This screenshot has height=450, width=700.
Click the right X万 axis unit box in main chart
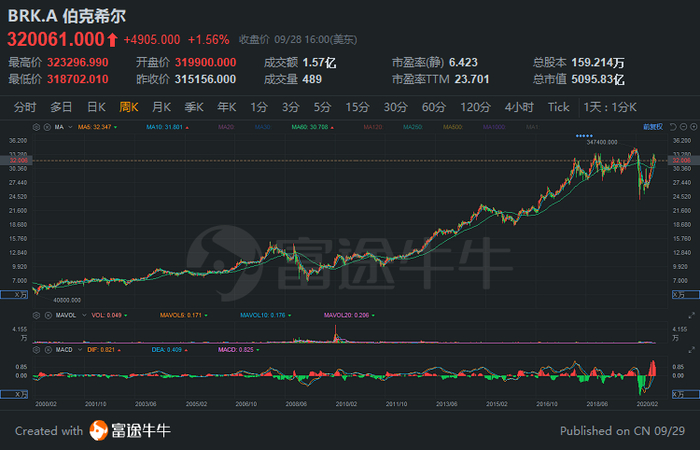(686, 295)
